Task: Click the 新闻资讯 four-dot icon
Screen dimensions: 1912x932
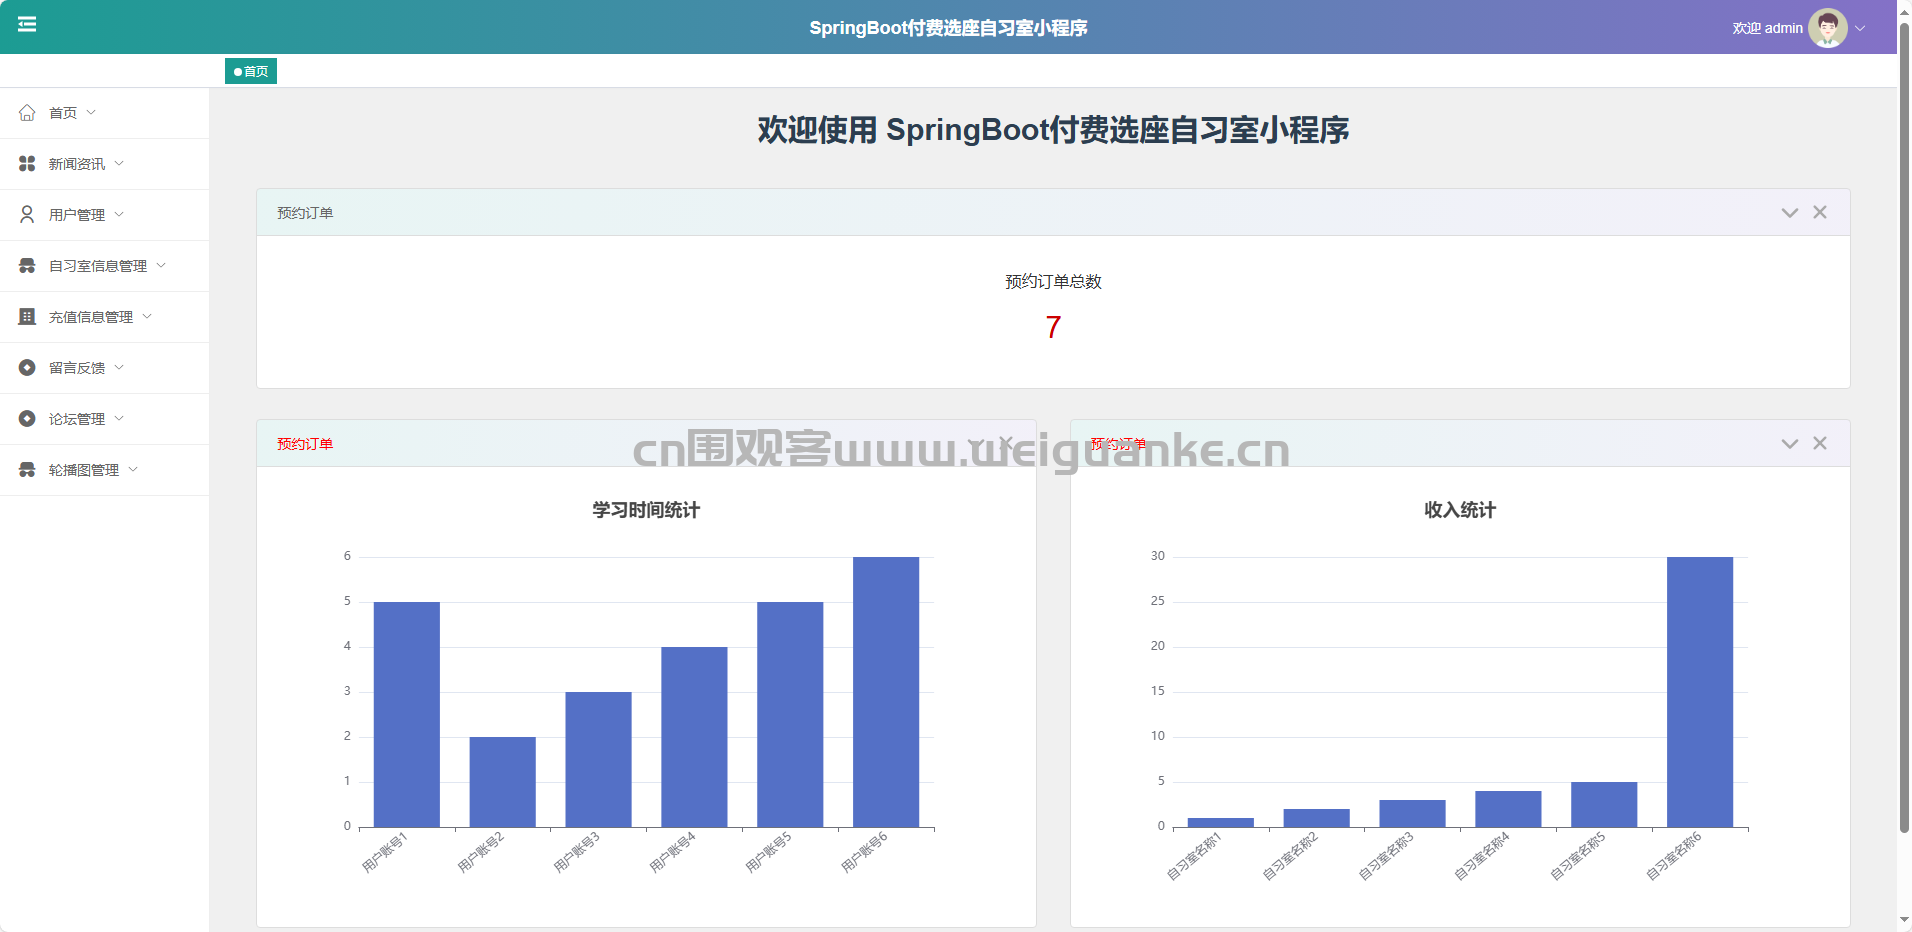Action: click(27, 164)
